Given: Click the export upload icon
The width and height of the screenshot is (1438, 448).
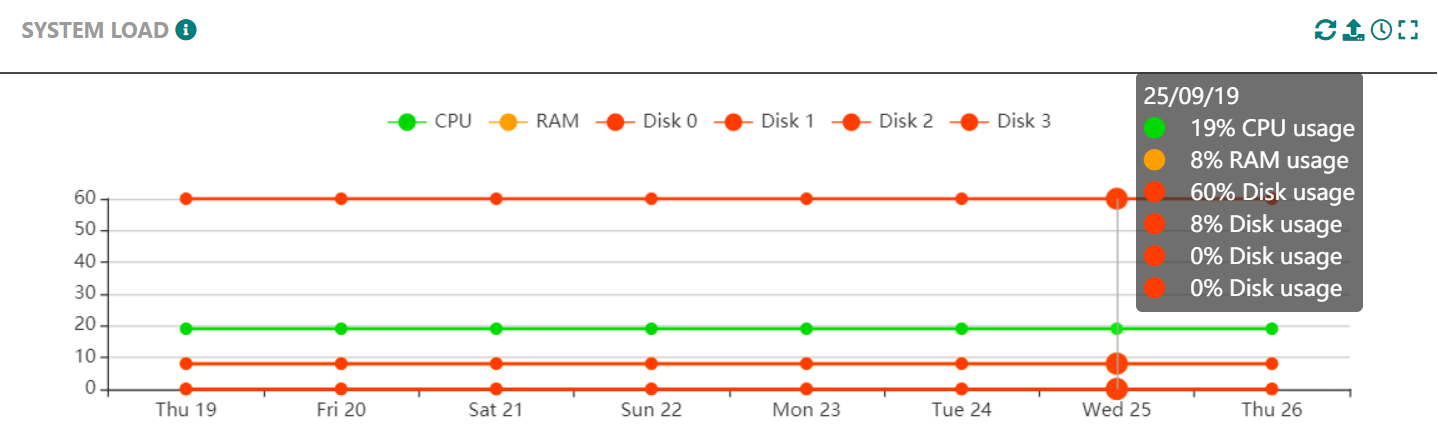Looking at the screenshot, I should click(1353, 30).
